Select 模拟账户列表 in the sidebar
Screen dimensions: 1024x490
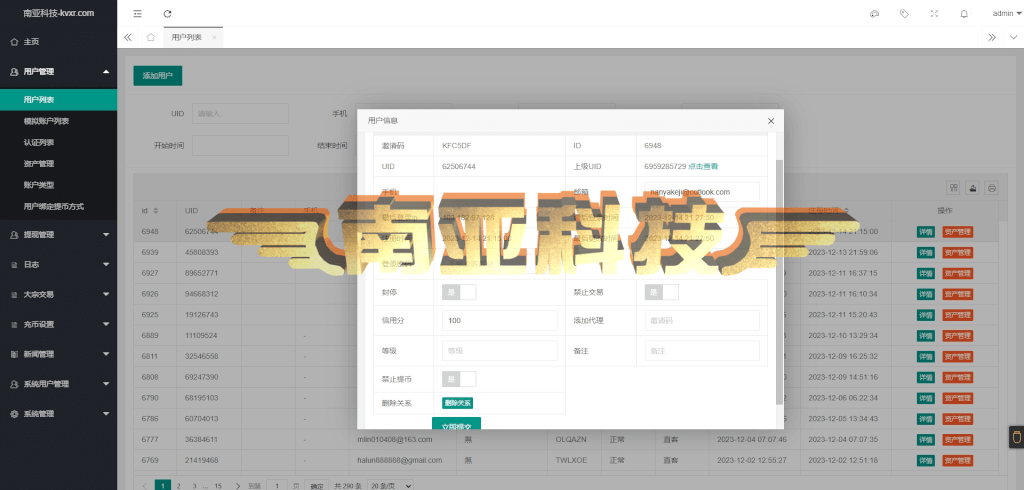58,121
